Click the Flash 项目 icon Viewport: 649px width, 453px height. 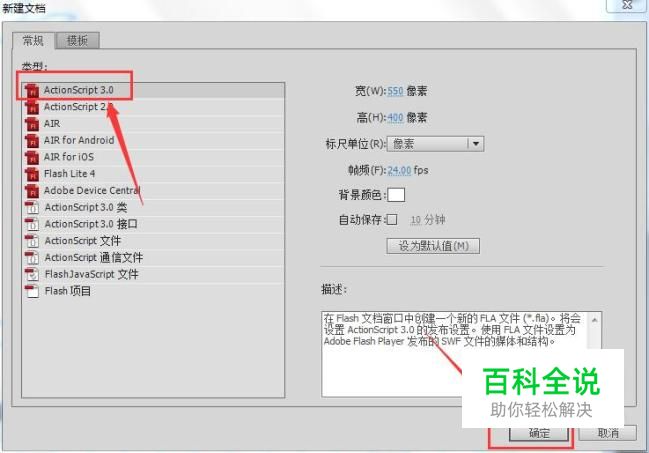pos(32,291)
